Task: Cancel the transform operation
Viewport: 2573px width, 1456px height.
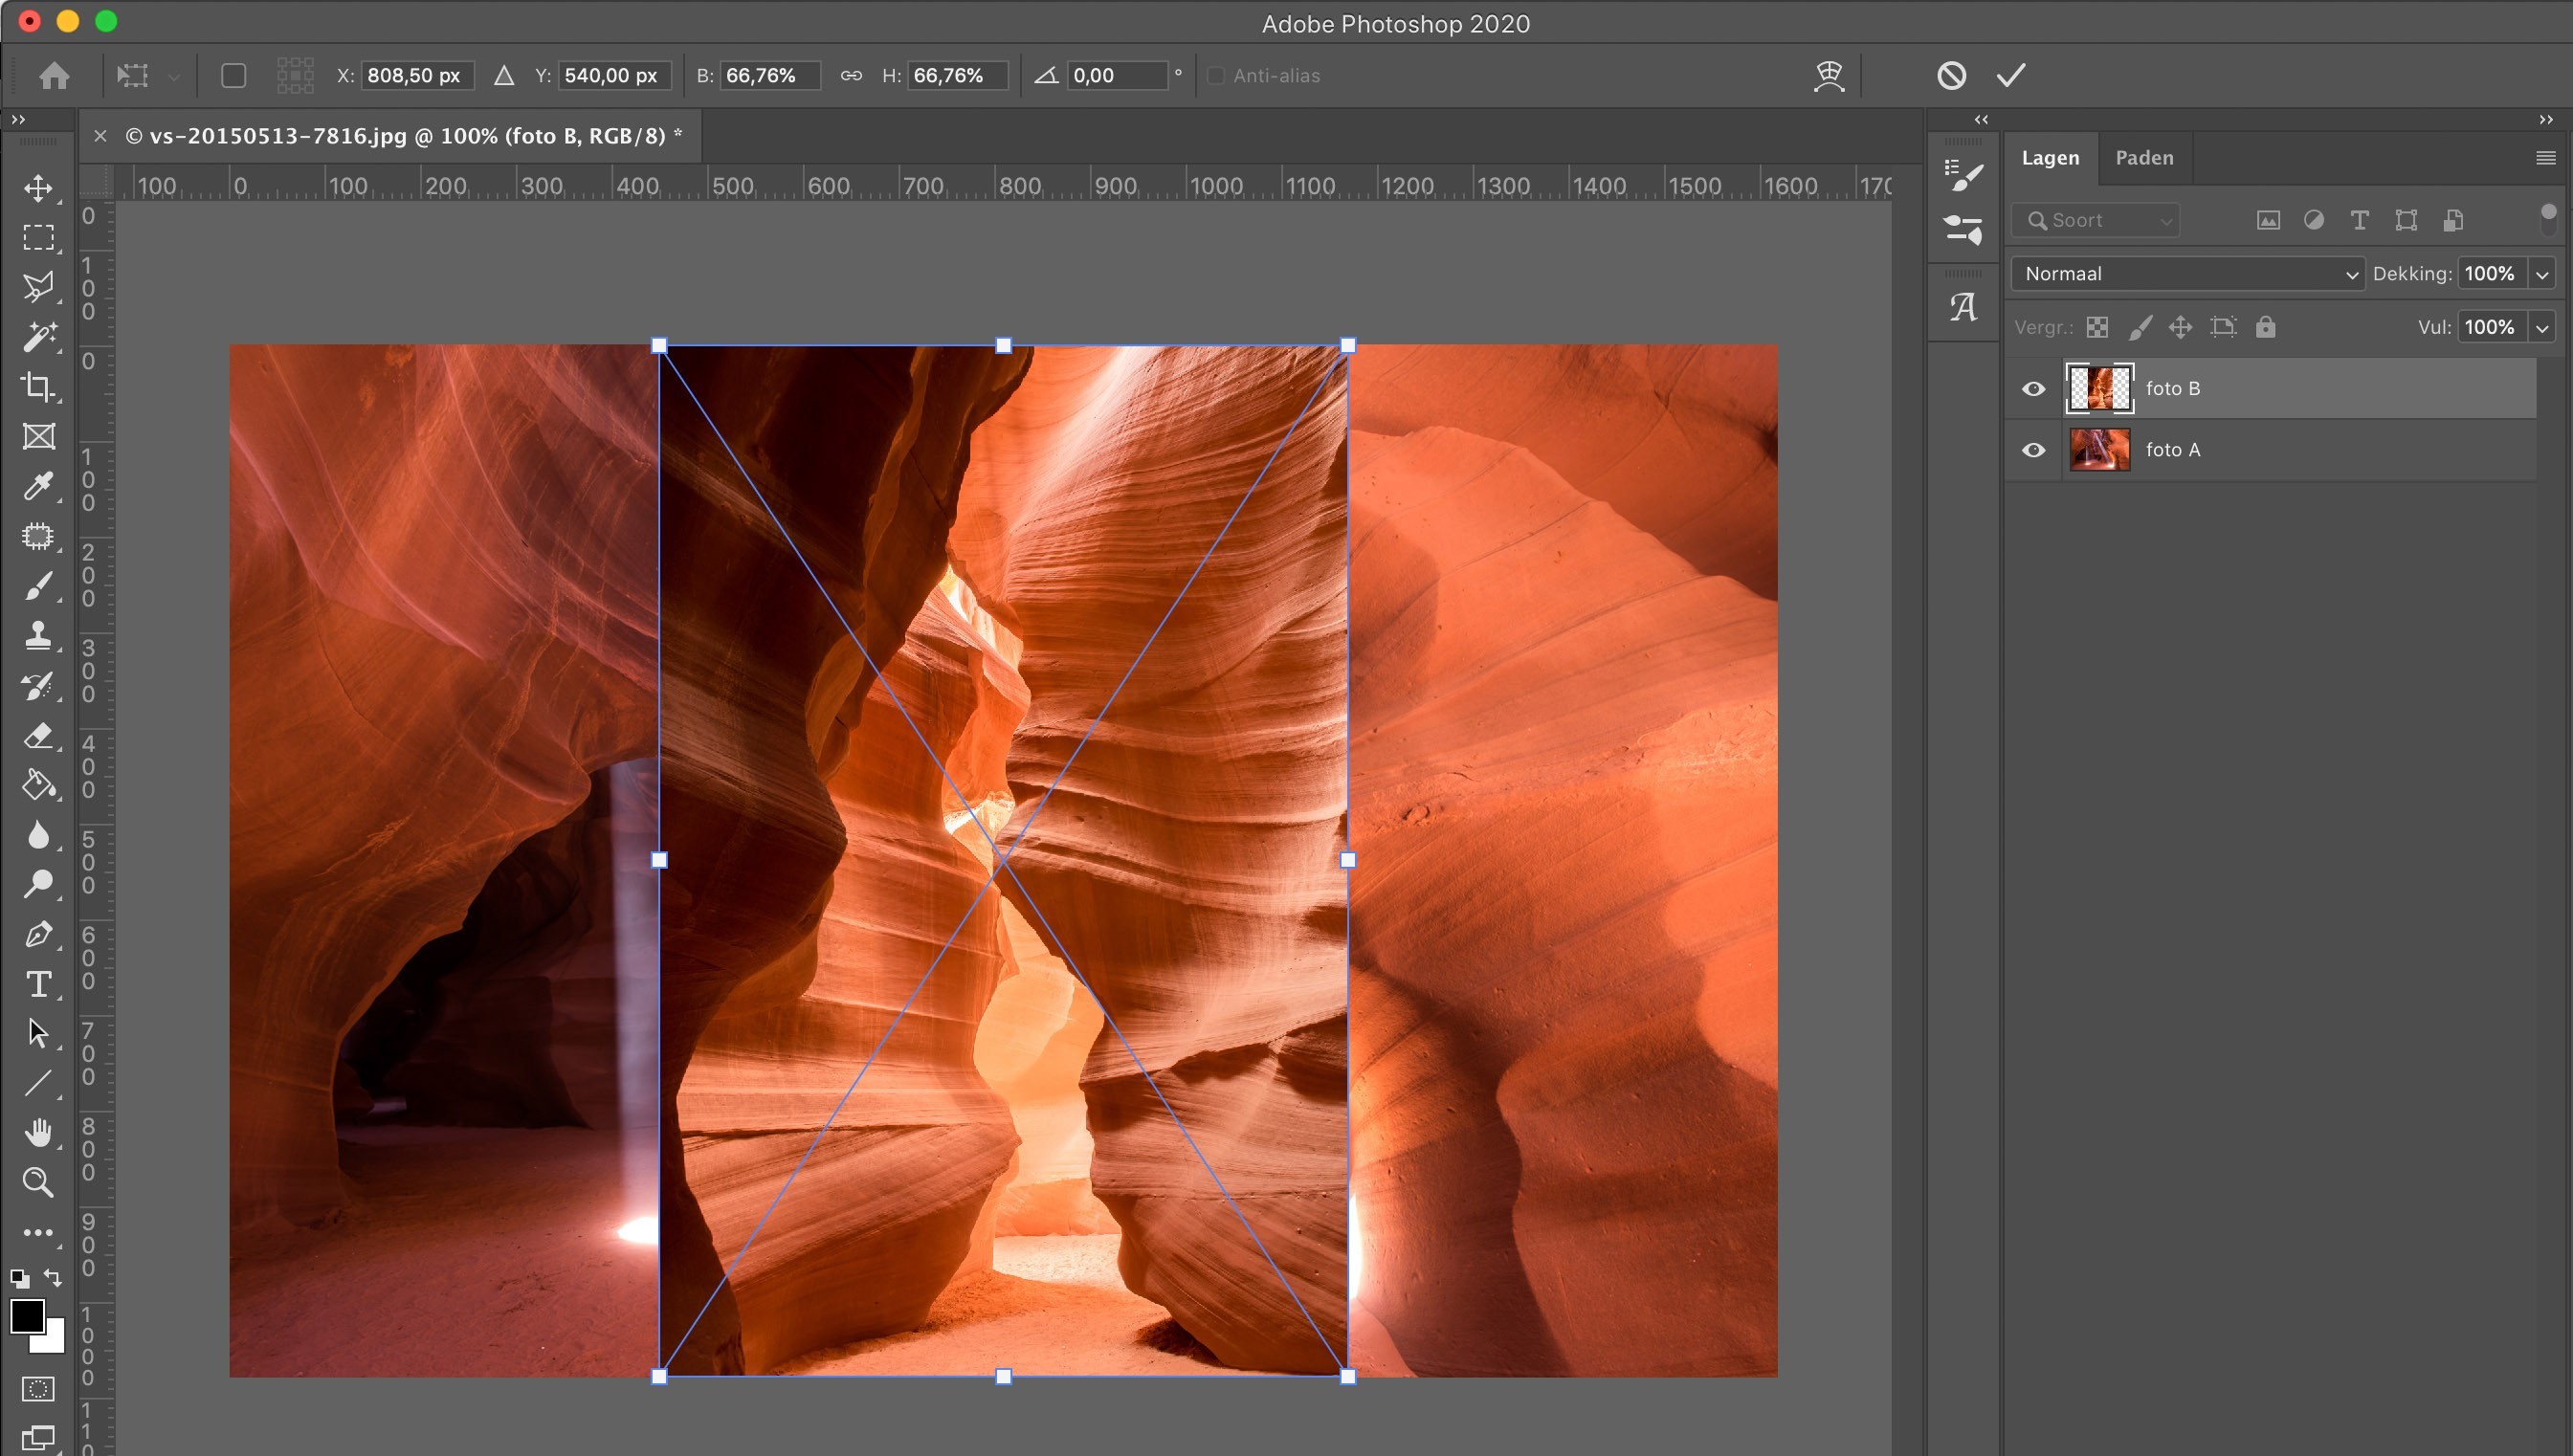Action: pyautogui.click(x=1951, y=75)
